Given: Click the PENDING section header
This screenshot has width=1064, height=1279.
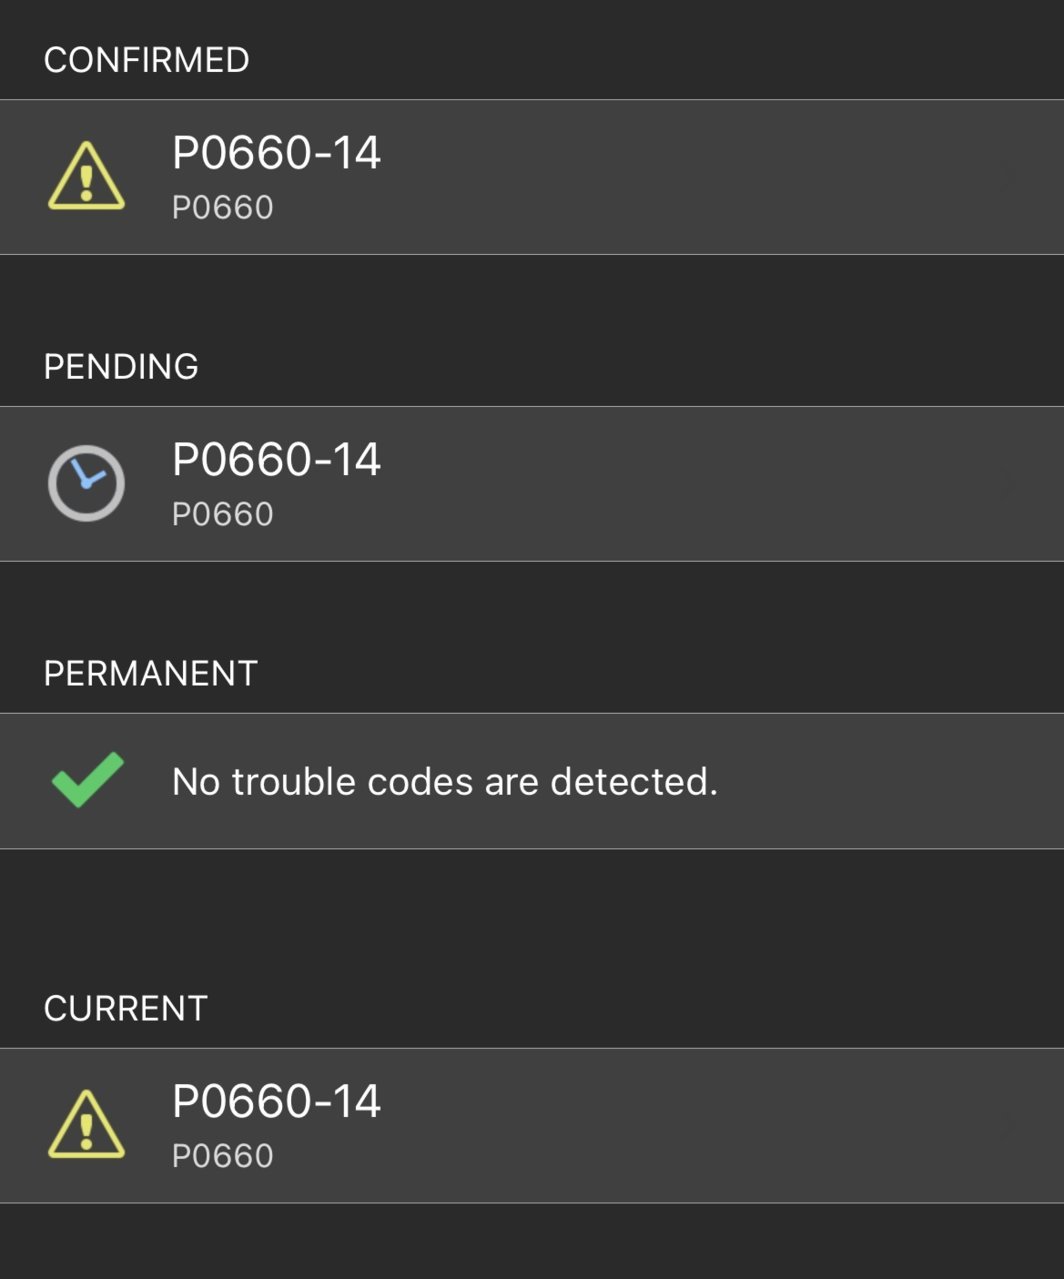Looking at the screenshot, I should (x=121, y=367).
